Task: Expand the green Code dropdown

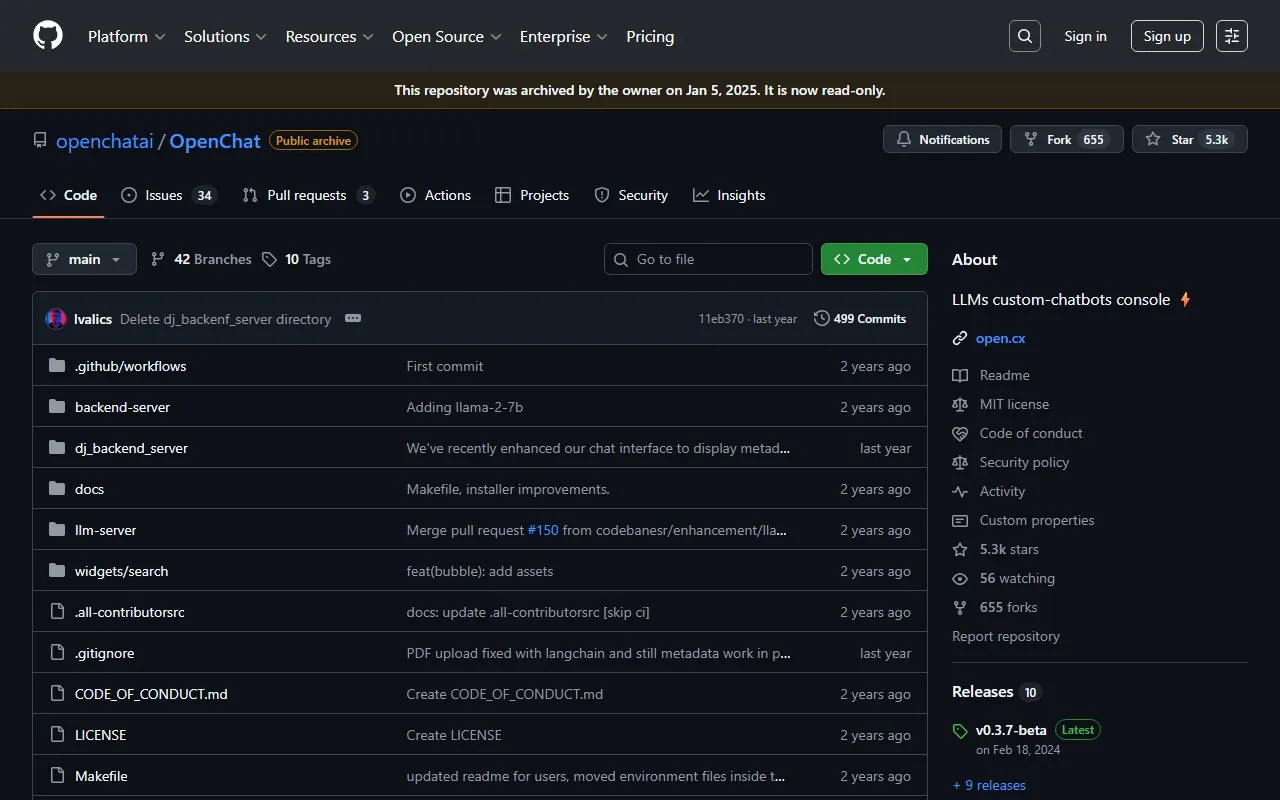Action: [874, 259]
